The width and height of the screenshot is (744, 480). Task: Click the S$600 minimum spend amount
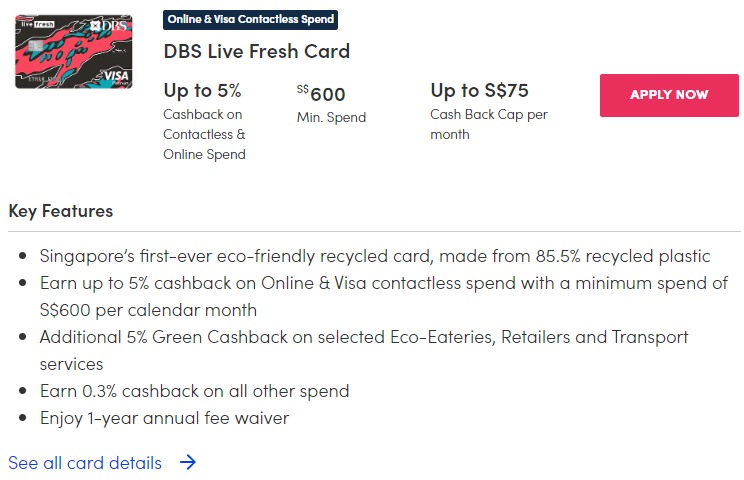(321, 94)
